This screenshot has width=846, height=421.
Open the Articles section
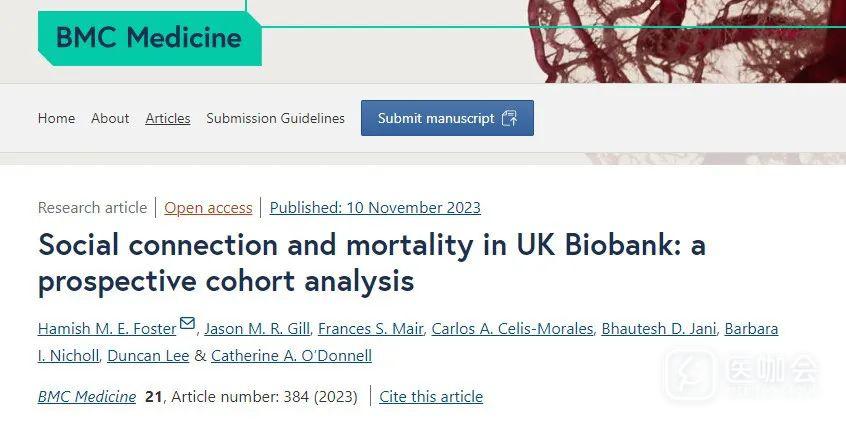pos(167,118)
